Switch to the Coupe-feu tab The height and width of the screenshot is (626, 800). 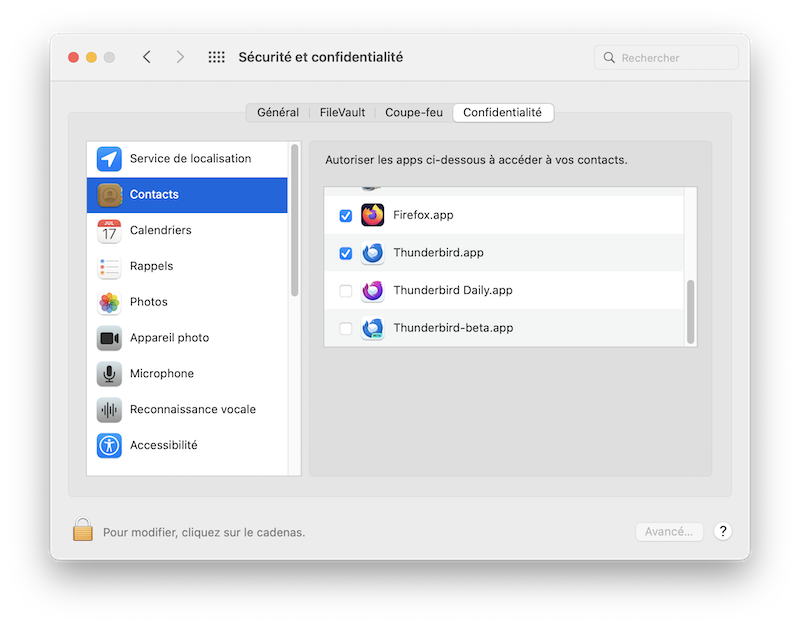click(413, 113)
